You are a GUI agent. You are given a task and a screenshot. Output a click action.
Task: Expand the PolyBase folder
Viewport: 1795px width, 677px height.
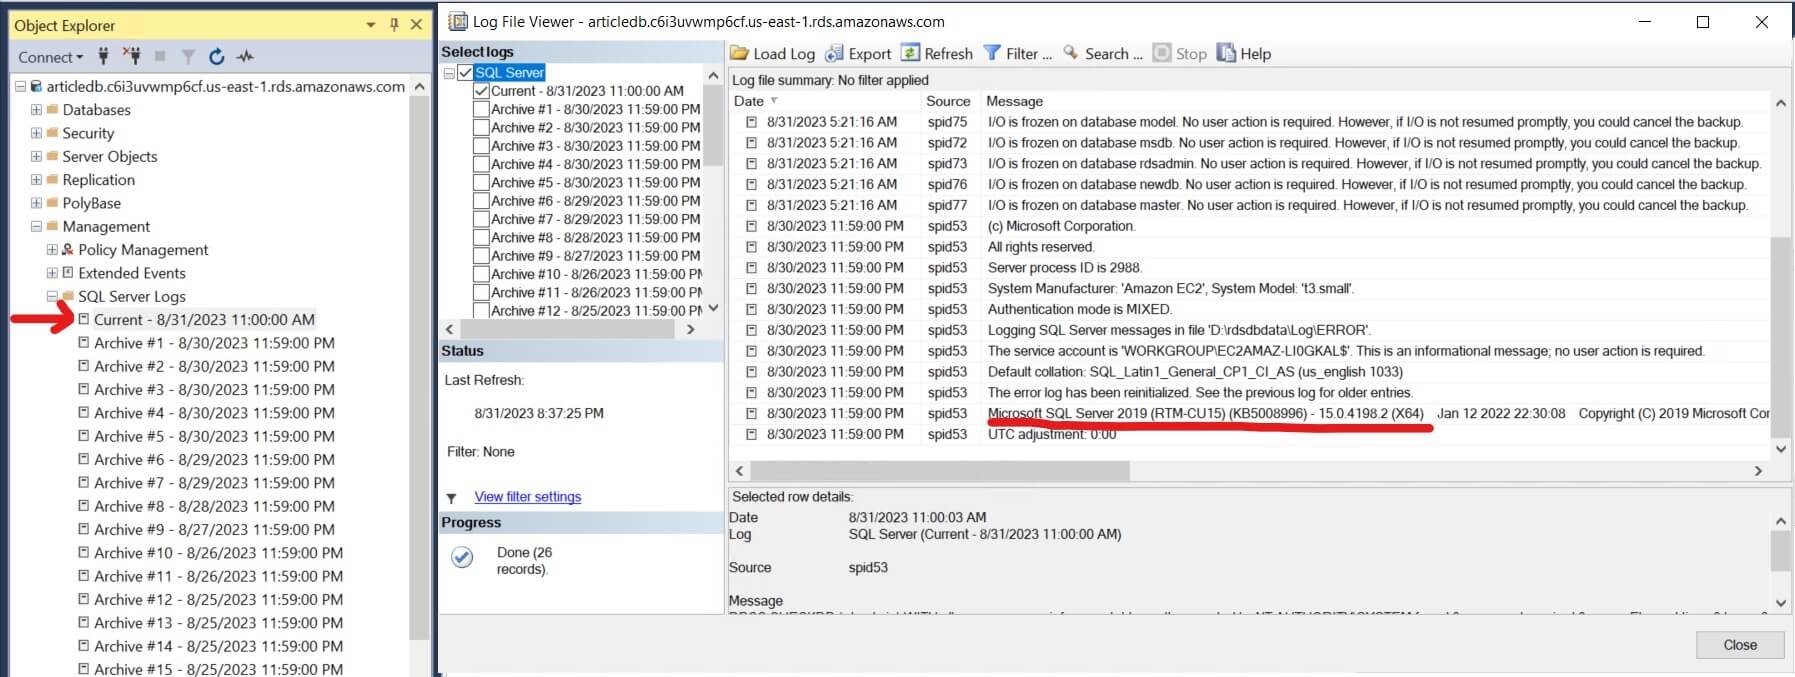(x=36, y=203)
